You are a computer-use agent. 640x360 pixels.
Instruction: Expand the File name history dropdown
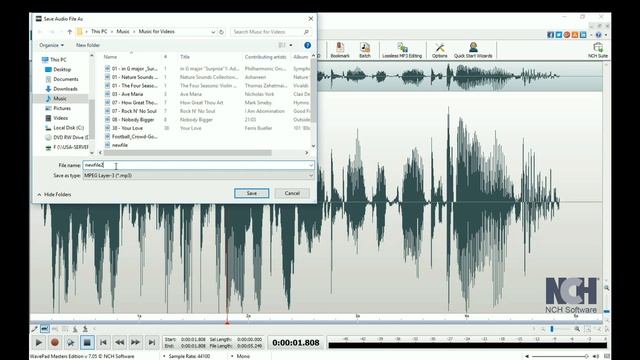tap(311, 165)
